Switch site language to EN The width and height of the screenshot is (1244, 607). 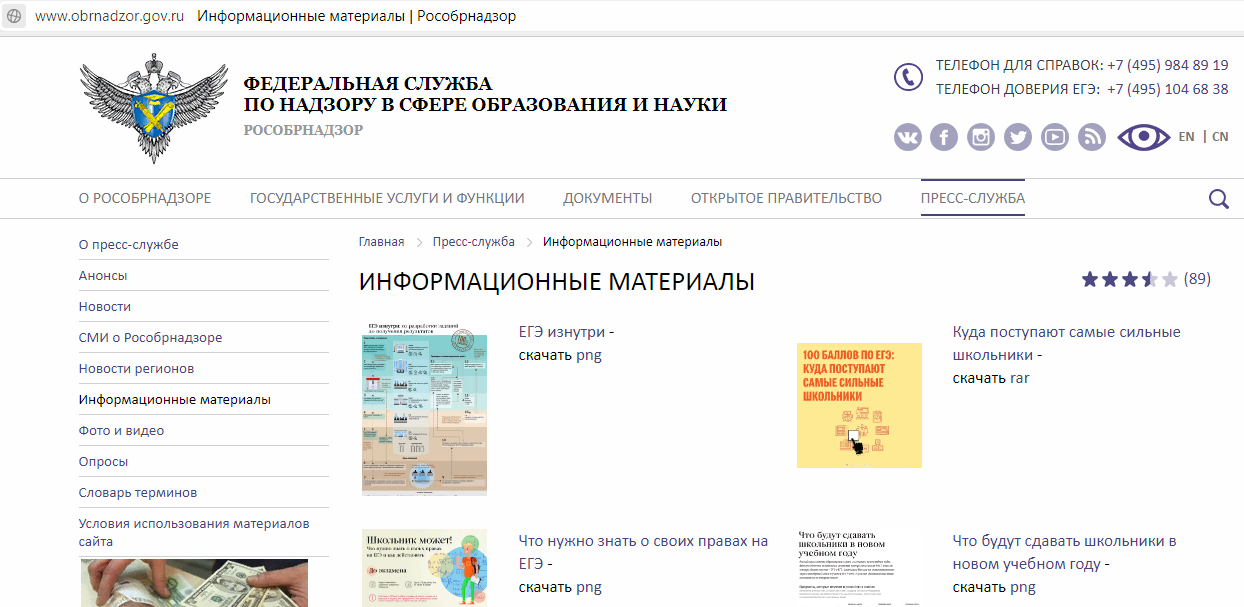click(x=1186, y=137)
